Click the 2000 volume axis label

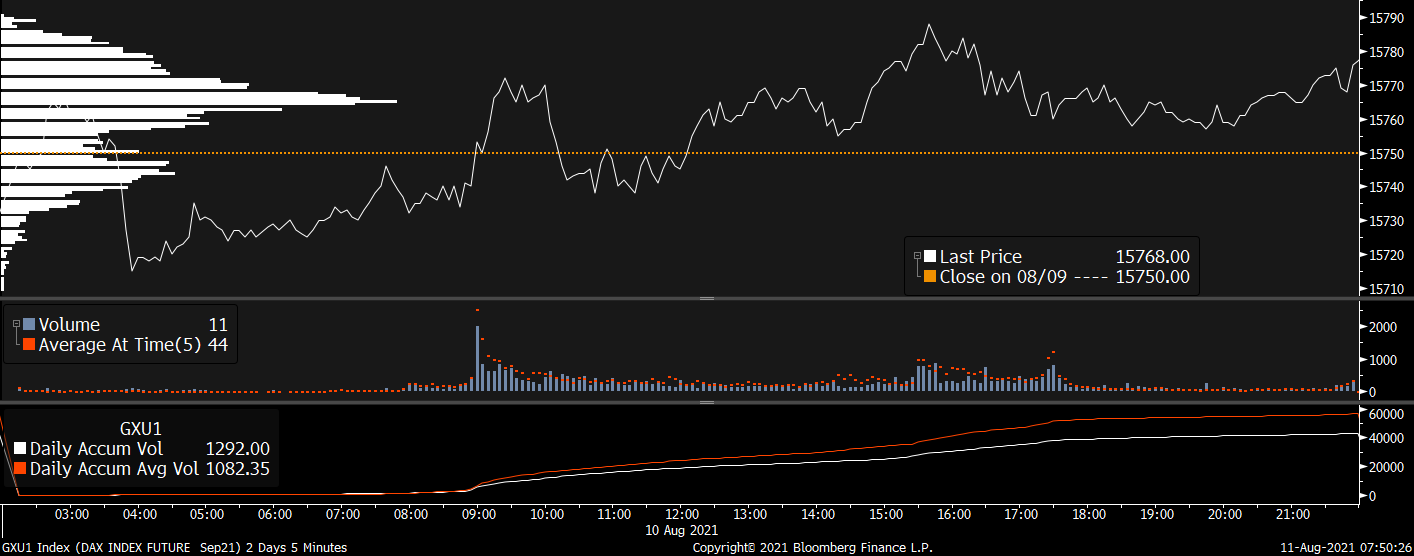1382,327
